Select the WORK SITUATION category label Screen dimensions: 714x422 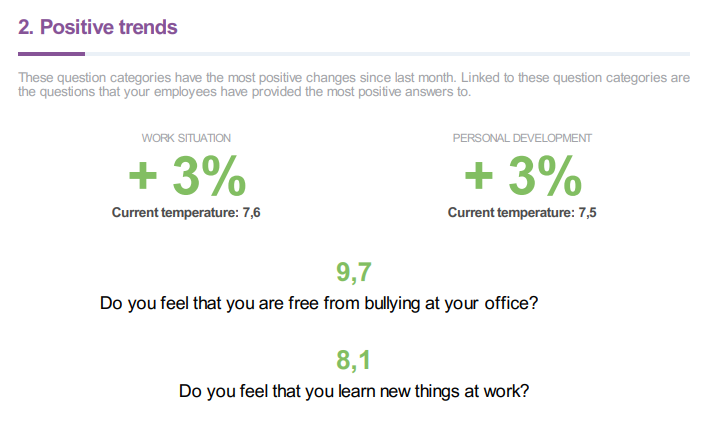[x=186, y=138]
